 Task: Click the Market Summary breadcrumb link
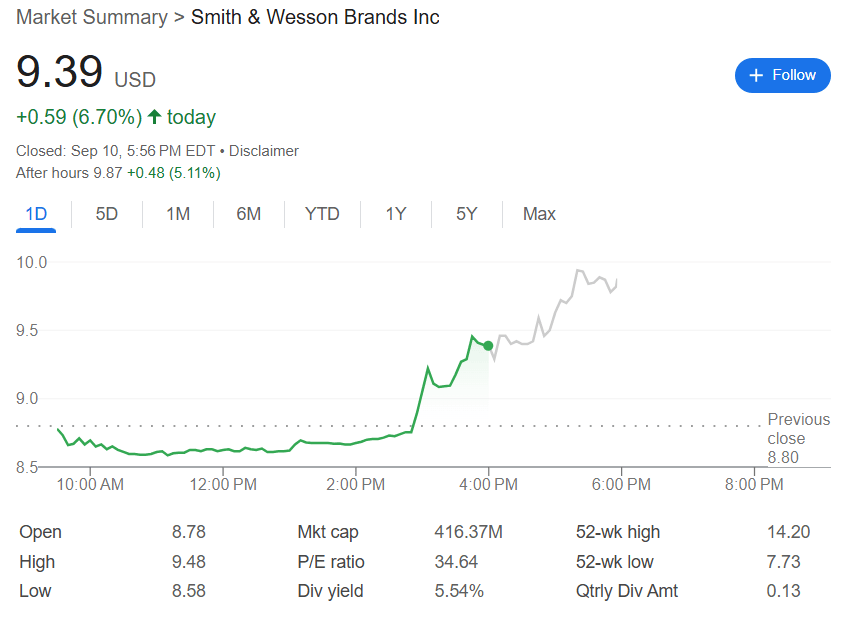point(92,17)
